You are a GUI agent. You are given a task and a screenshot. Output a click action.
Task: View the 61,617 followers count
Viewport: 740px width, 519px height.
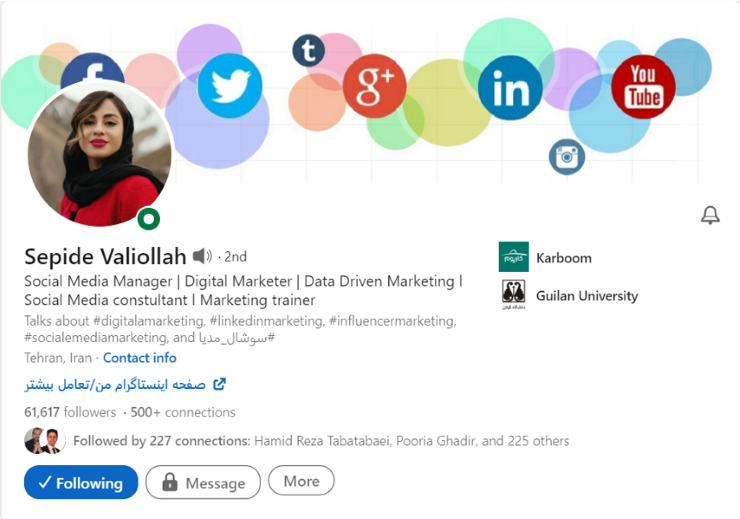click(70, 412)
